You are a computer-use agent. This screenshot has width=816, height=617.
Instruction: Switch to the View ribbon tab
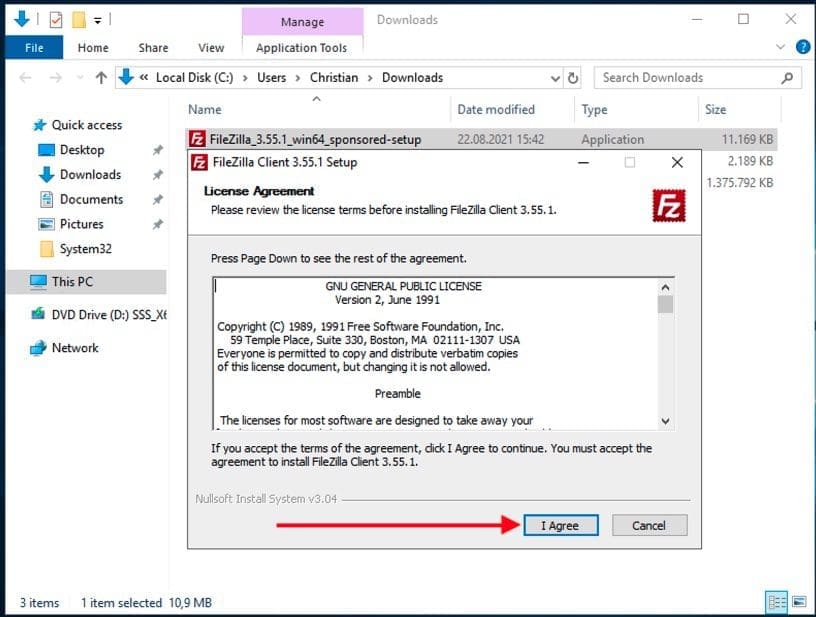[x=210, y=46]
